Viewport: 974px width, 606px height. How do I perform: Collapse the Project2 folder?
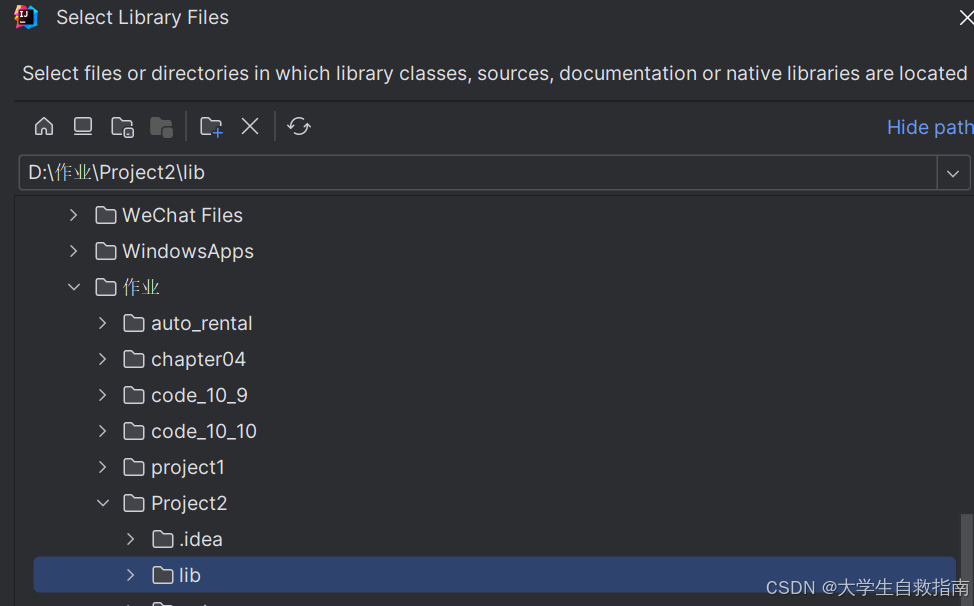[x=102, y=504]
